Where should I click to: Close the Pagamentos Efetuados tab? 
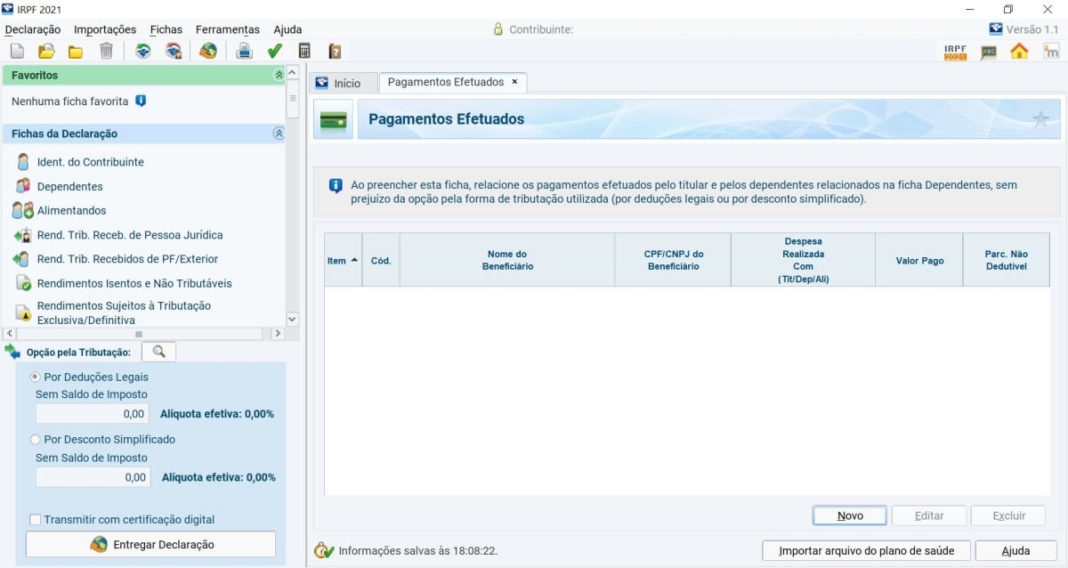click(x=515, y=82)
